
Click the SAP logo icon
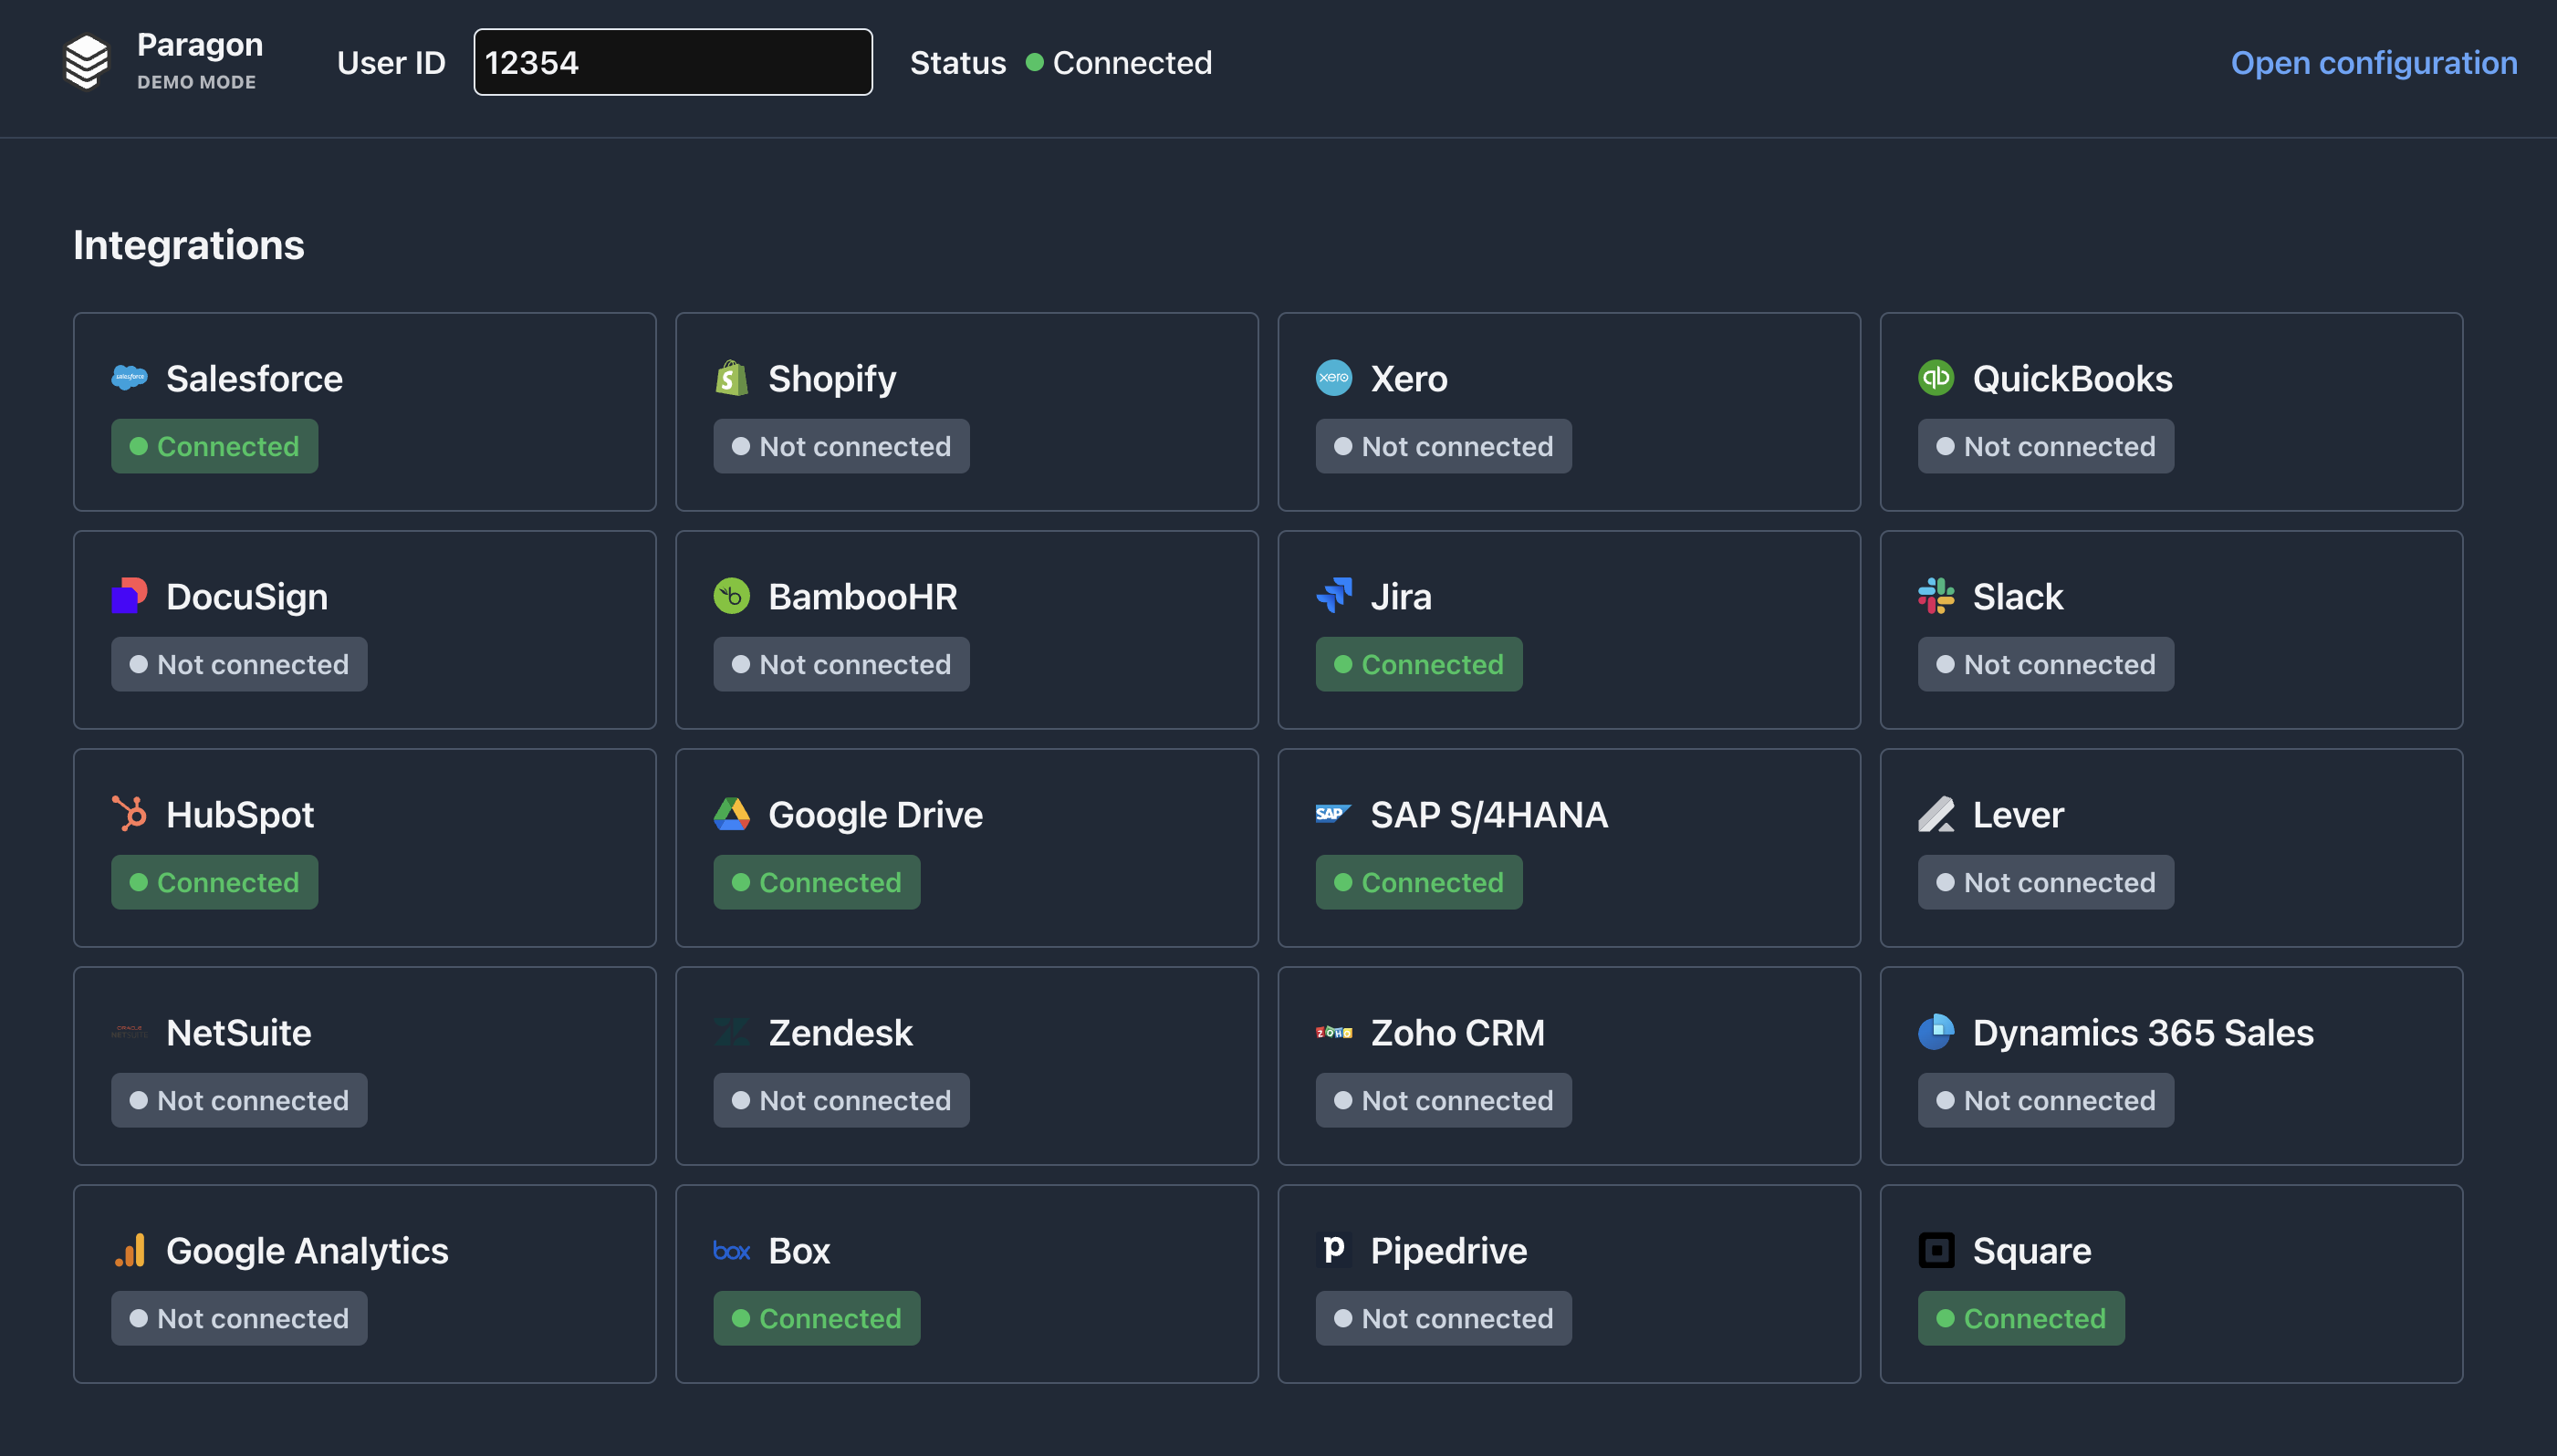pos(1334,814)
